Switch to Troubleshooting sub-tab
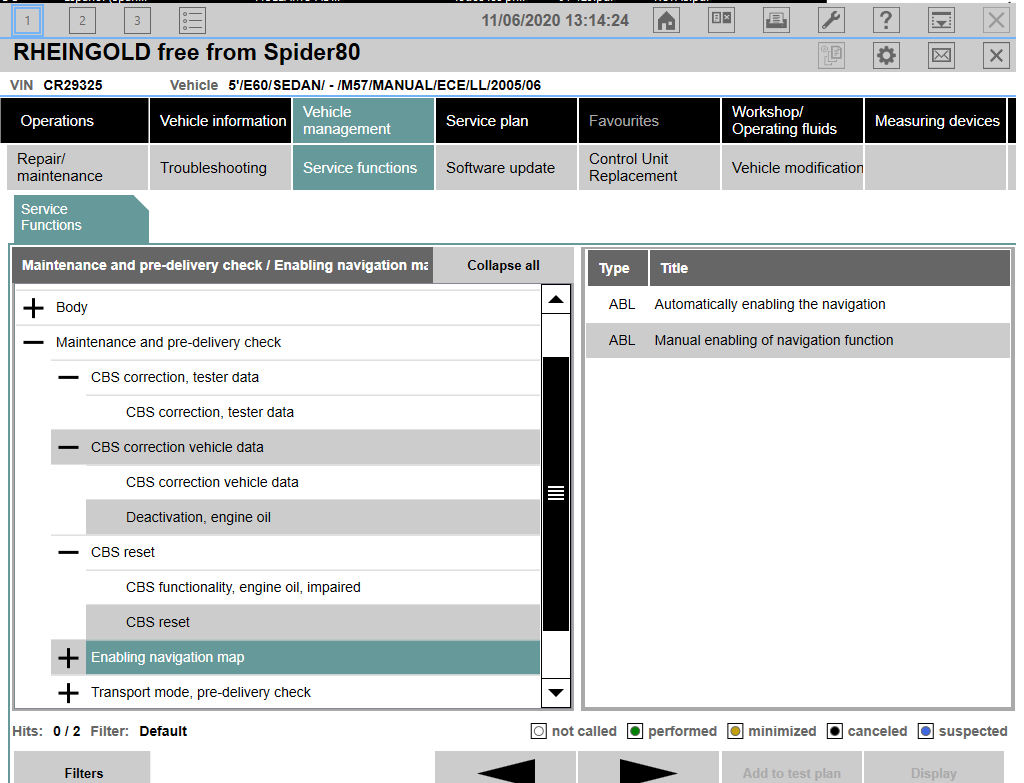 coord(221,168)
